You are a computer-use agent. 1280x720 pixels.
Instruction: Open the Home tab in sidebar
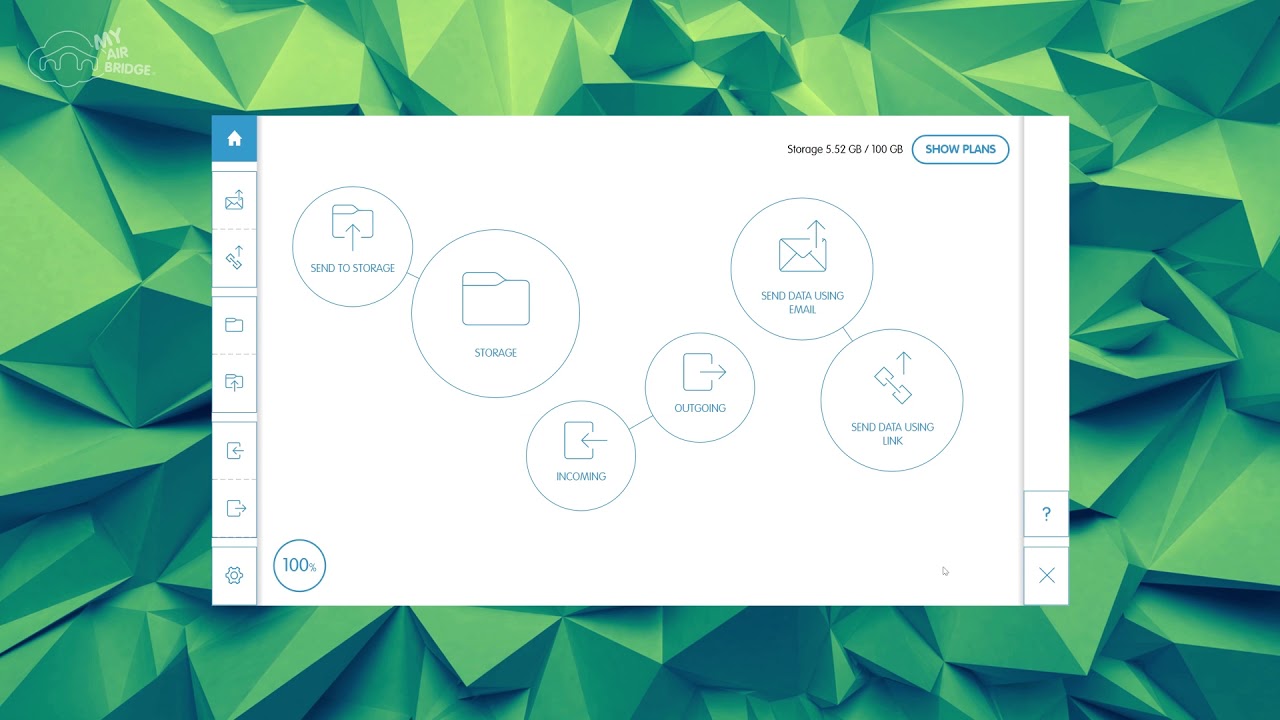point(234,139)
